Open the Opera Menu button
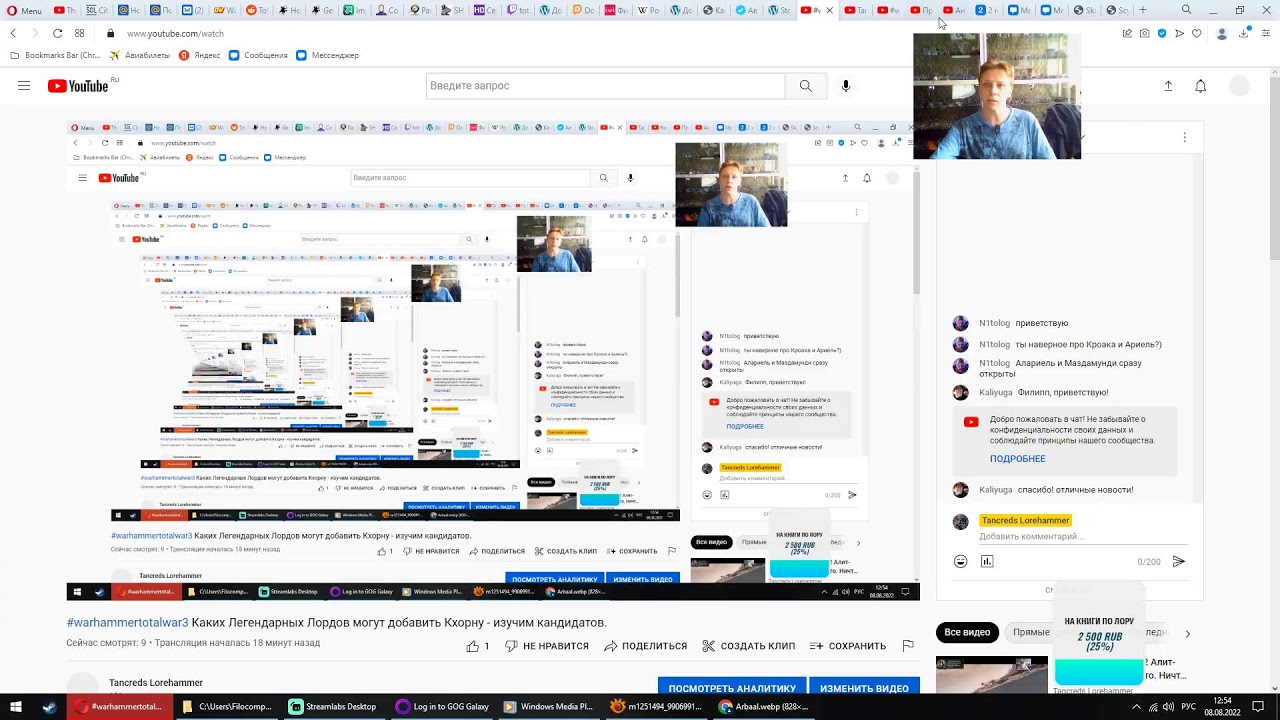Screen dimensions: 1280x720 [x=25, y=10]
